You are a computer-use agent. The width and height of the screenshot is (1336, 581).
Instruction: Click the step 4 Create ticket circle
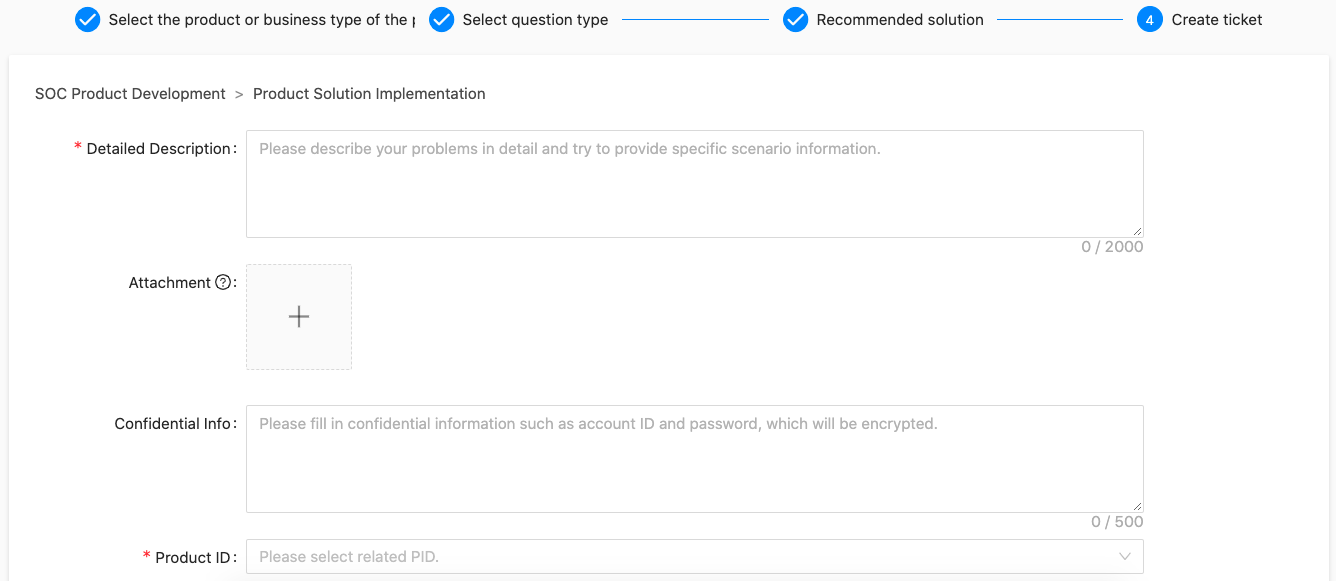click(1150, 20)
